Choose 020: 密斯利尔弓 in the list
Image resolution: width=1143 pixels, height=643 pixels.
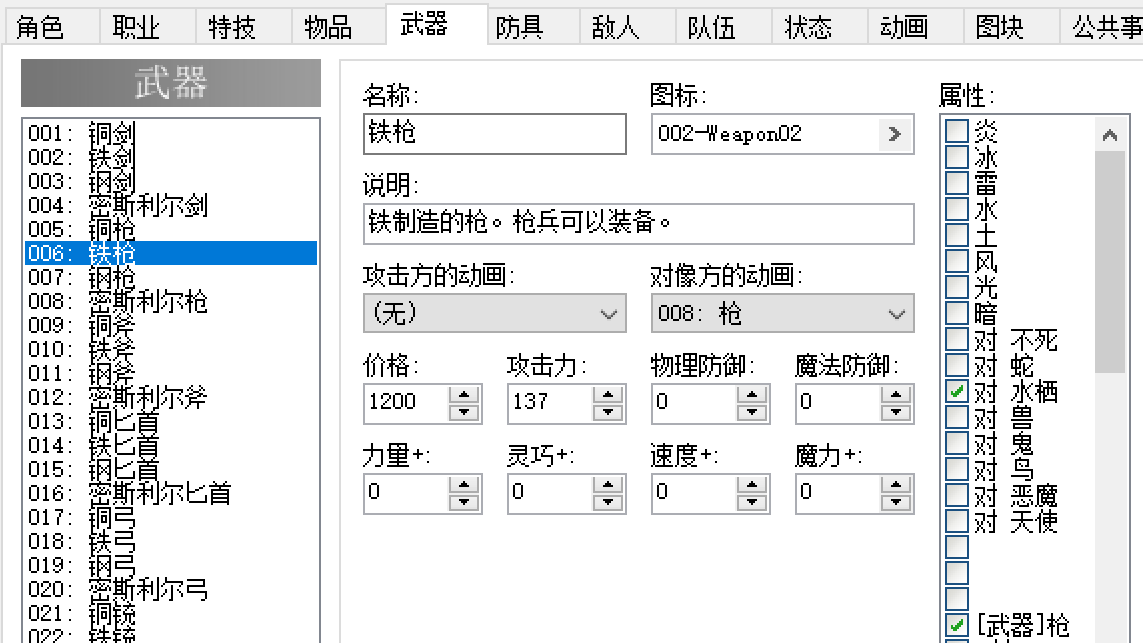pyautogui.click(x=171, y=589)
